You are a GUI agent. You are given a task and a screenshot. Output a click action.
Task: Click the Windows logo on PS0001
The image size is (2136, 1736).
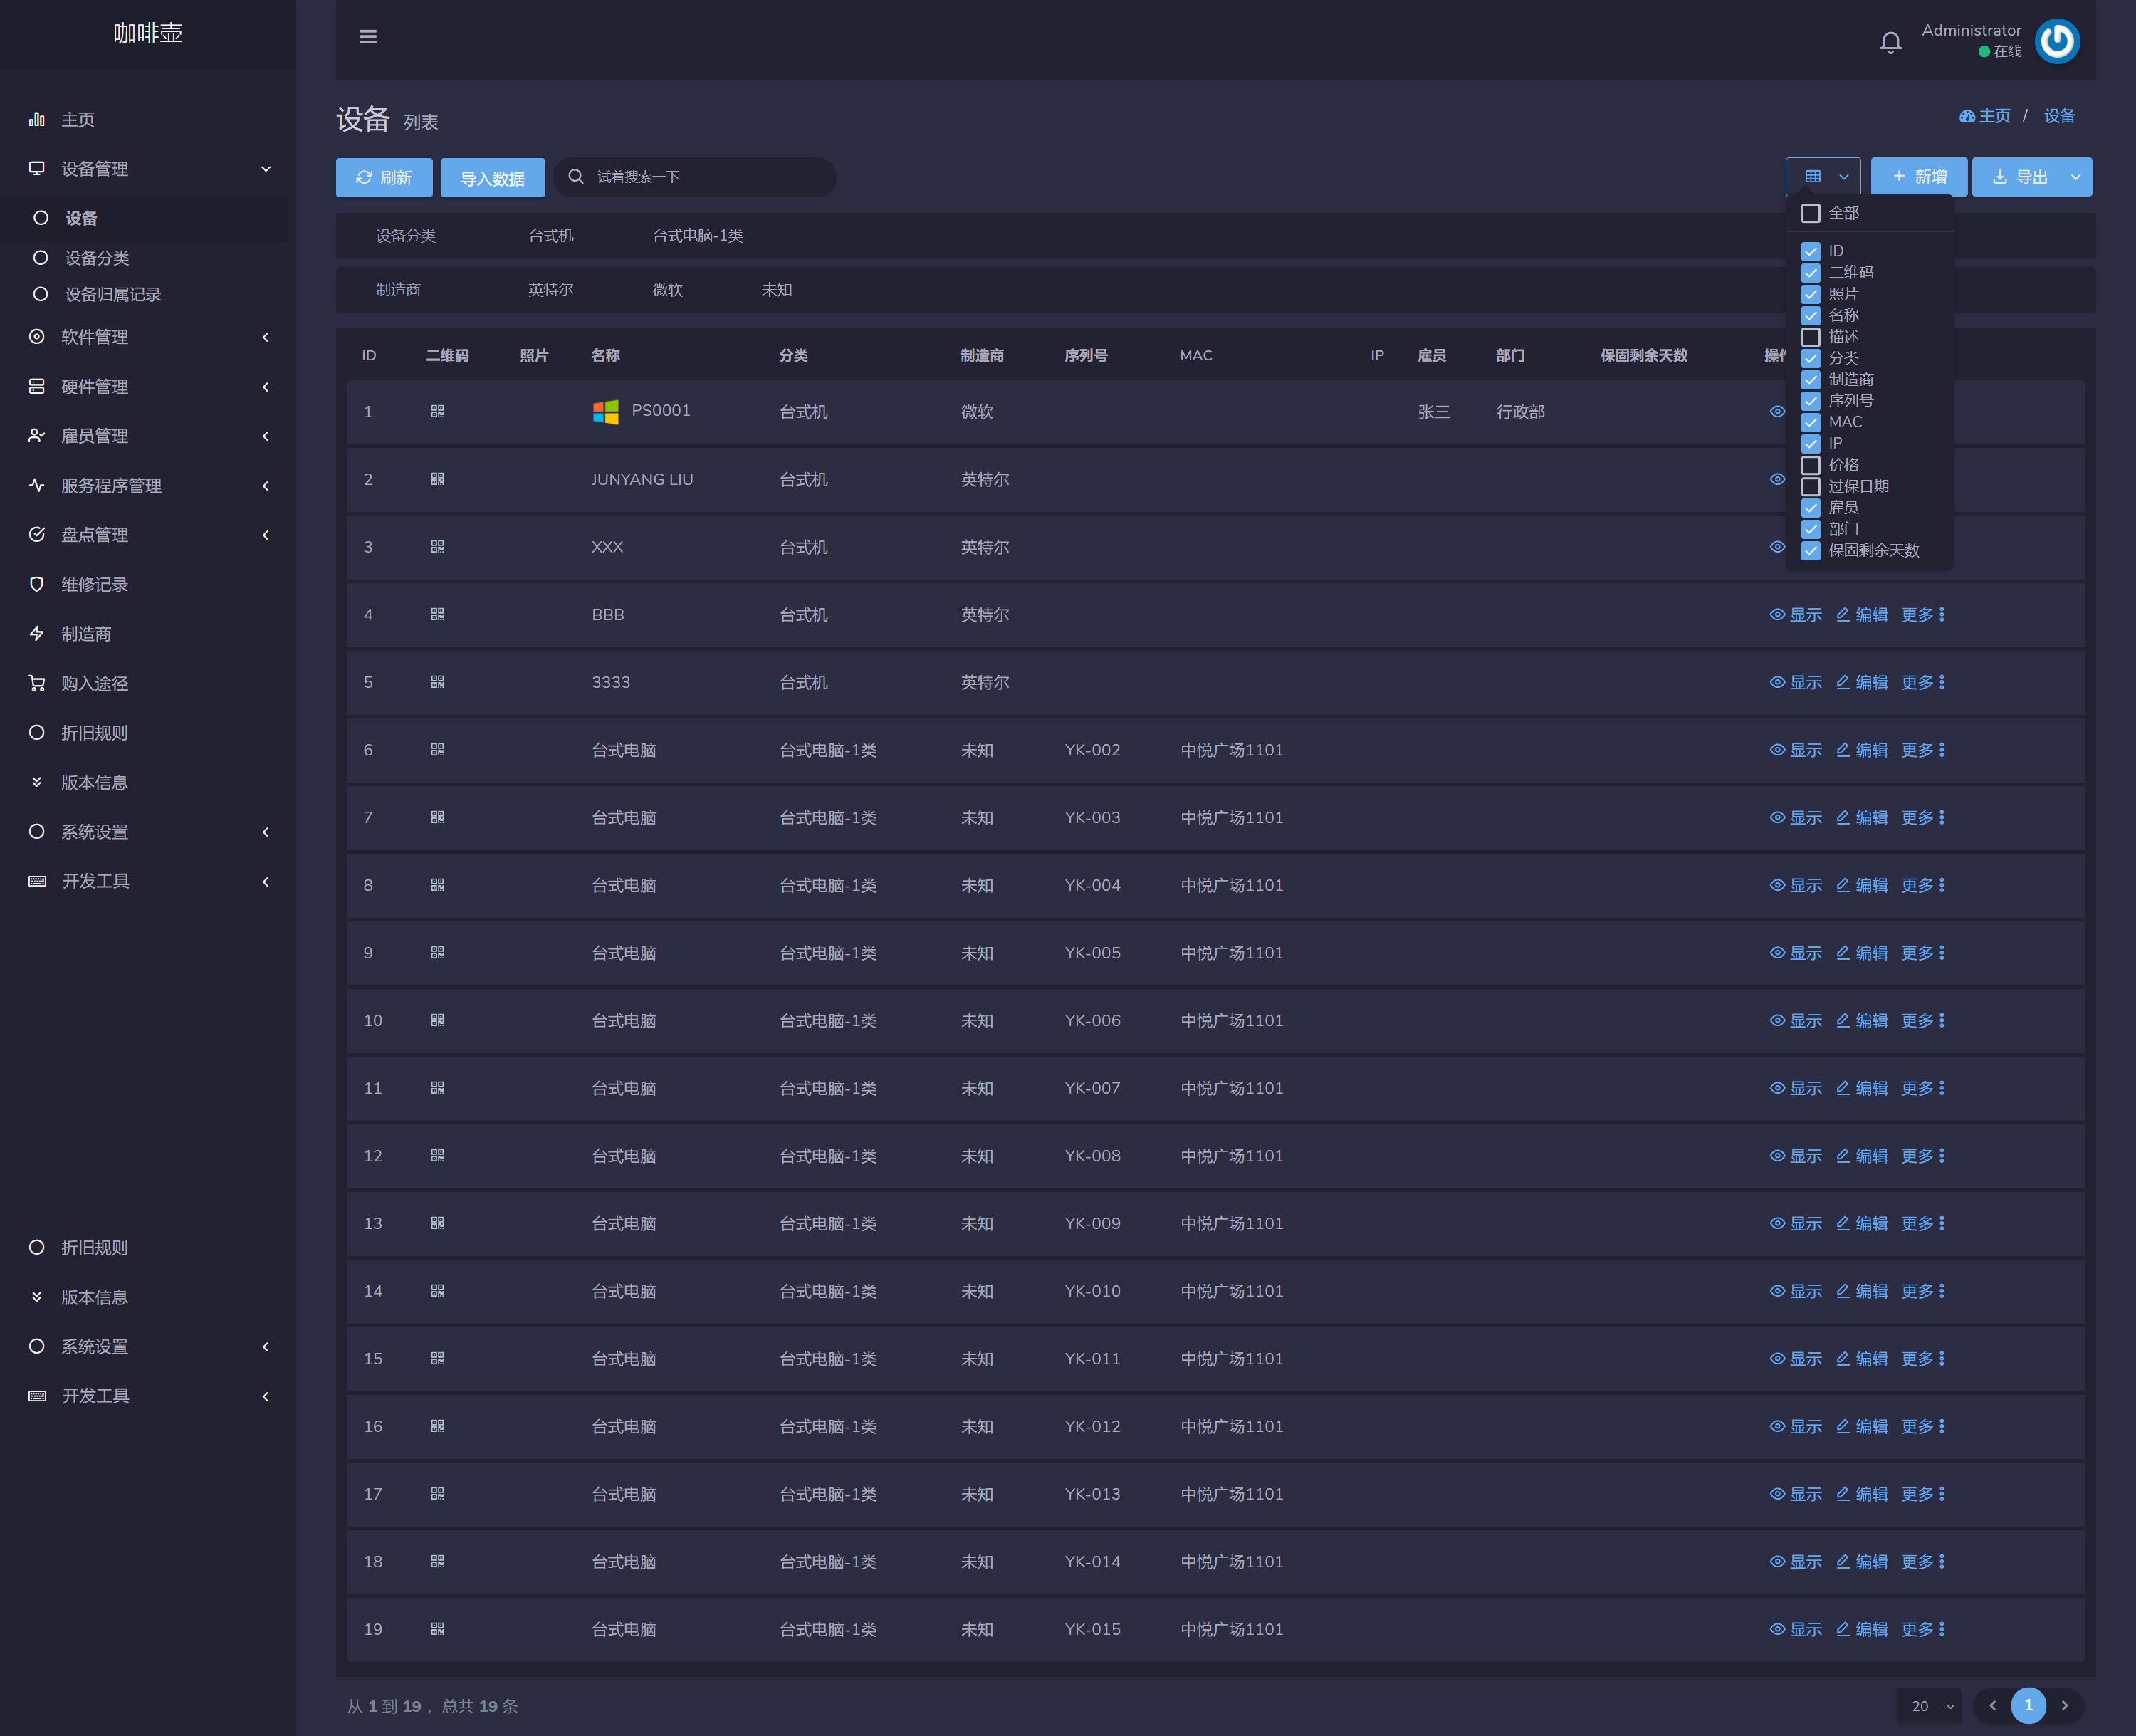coord(605,412)
